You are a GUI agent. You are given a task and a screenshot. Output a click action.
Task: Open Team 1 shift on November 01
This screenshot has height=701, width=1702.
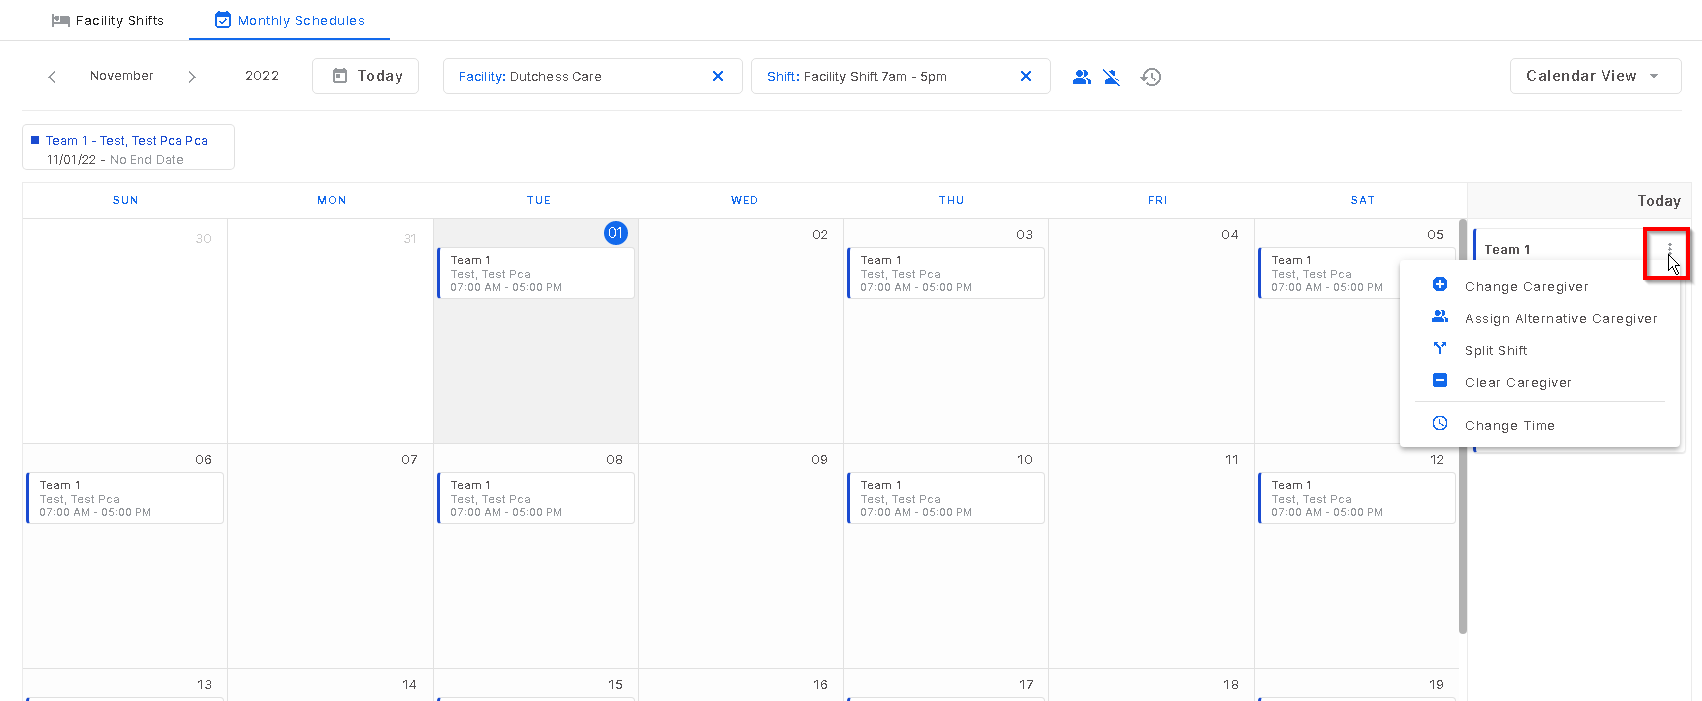coord(536,273)
